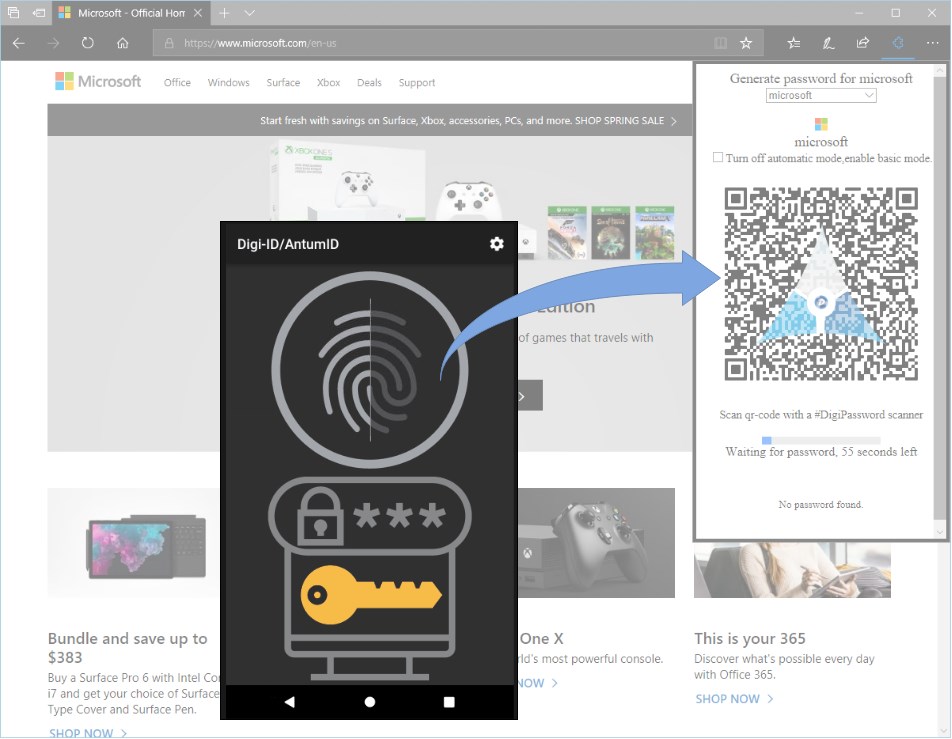Click the Shop Spring Sale banner link
Viewport: 952px width, 739px height.
625,121
